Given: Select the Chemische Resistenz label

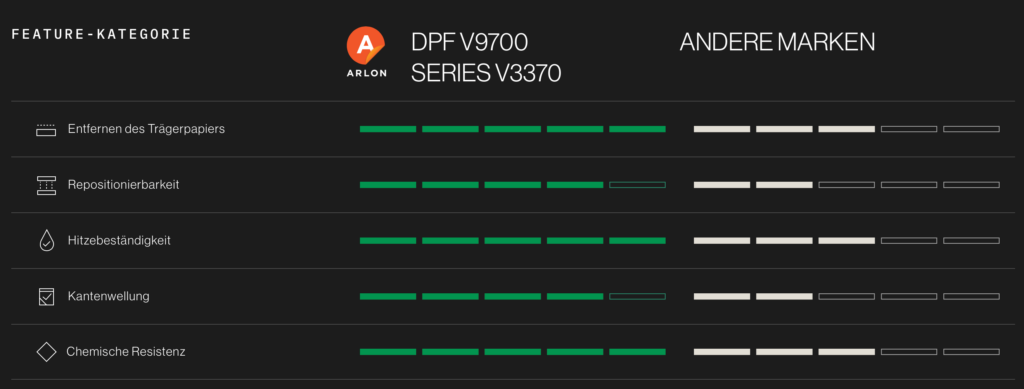Looking at the screenshot, I should click(x=126, y=352).
